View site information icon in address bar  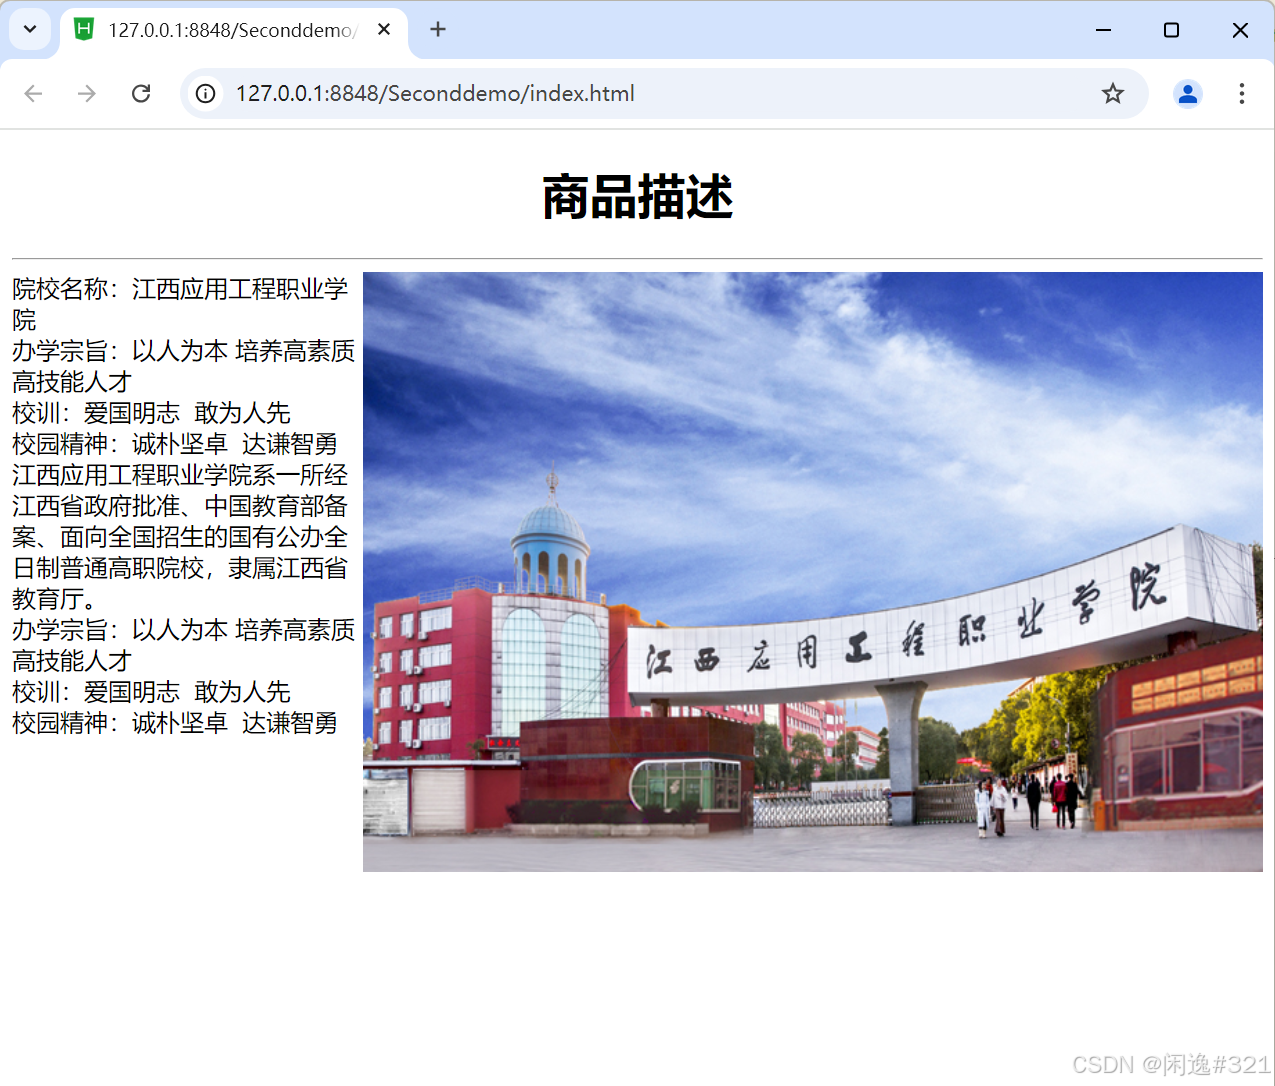[x=206, y=93]
